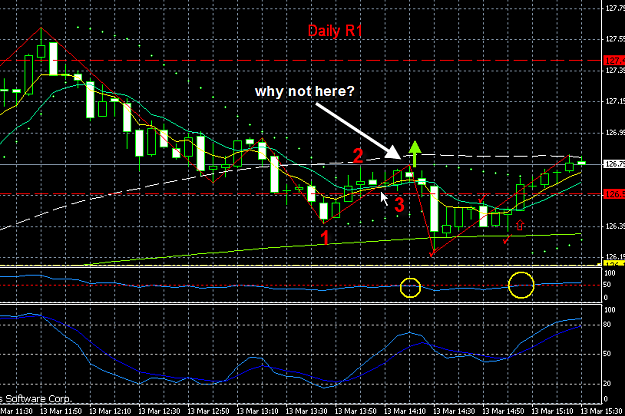Select the "13 Mar 13:10" time axis label
Screen dimensions: 625x416
pos(257,411)
